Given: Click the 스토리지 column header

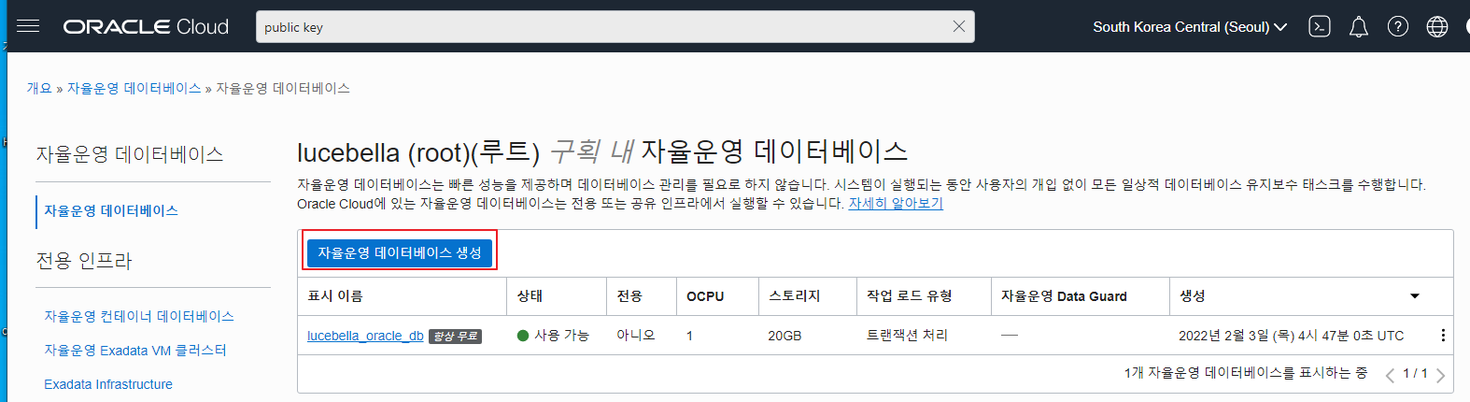Looking at the screenshot, I should pos(795,296).
